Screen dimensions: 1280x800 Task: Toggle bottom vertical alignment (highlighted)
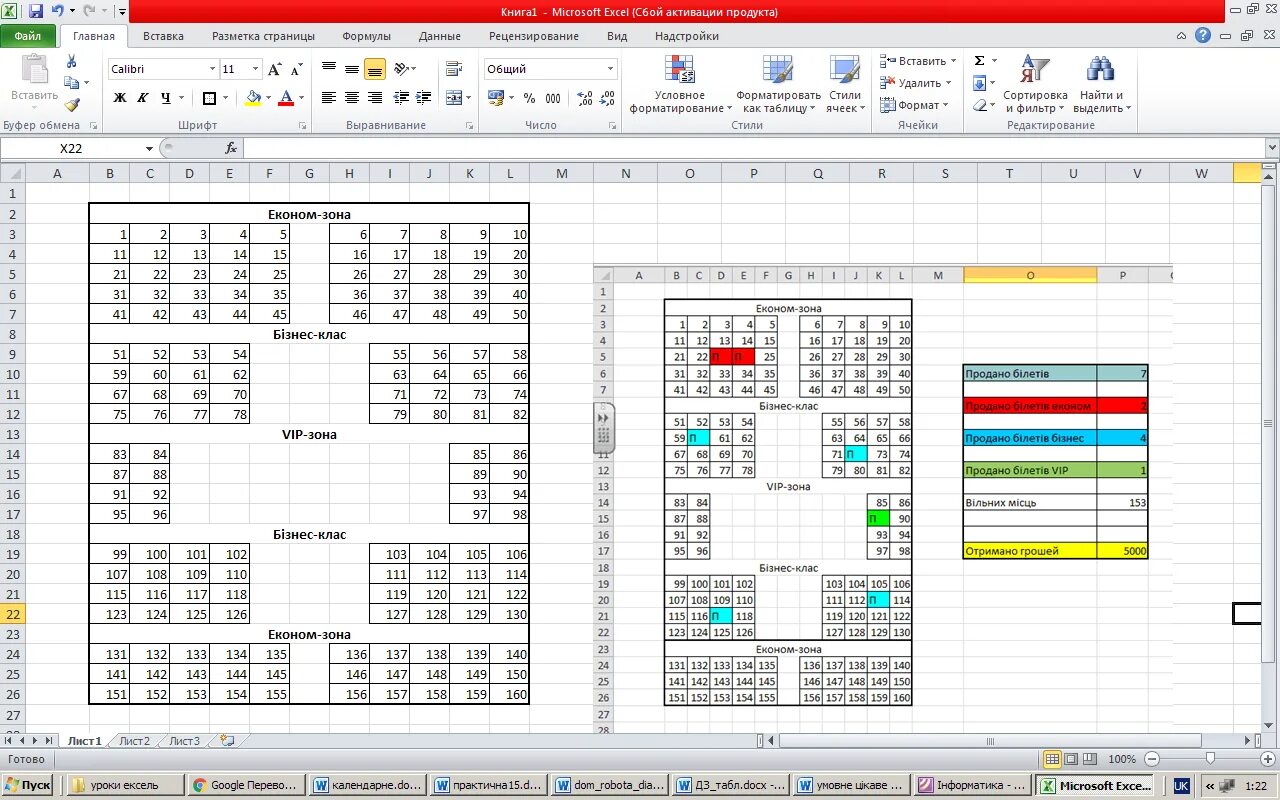pyautogui.click(x=375, y=69)
